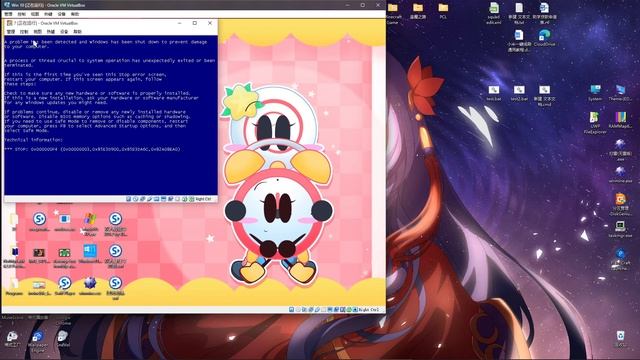Viewport: 640px width, 360px height.
Task: Click the 'Technical information:' line on blue screen
Action: [34, 140]
